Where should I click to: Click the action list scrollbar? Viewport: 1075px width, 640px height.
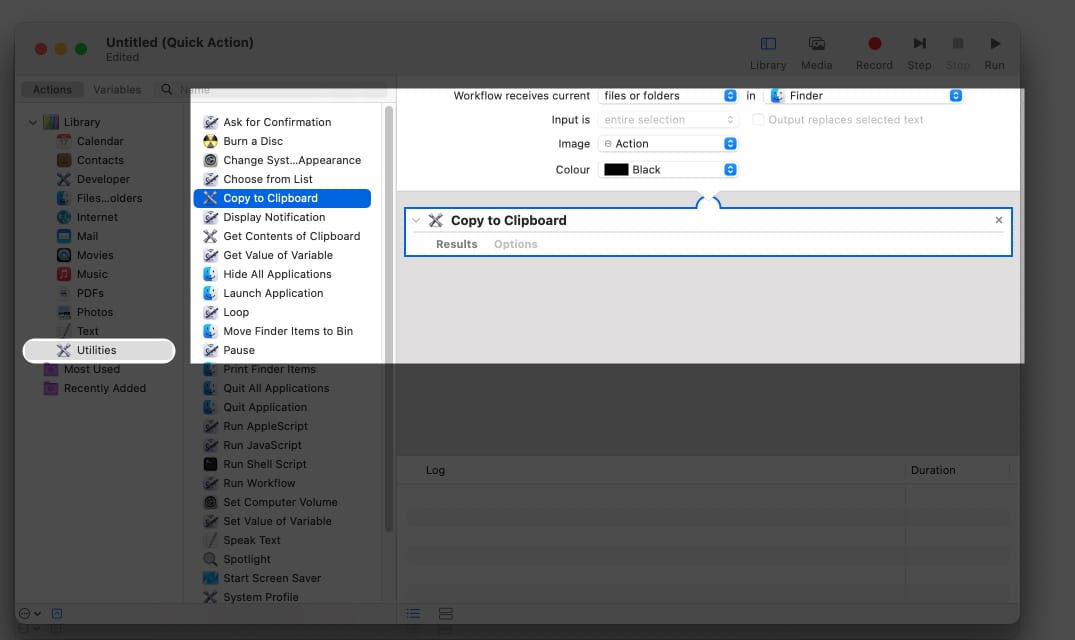click(x=389, y=319)
